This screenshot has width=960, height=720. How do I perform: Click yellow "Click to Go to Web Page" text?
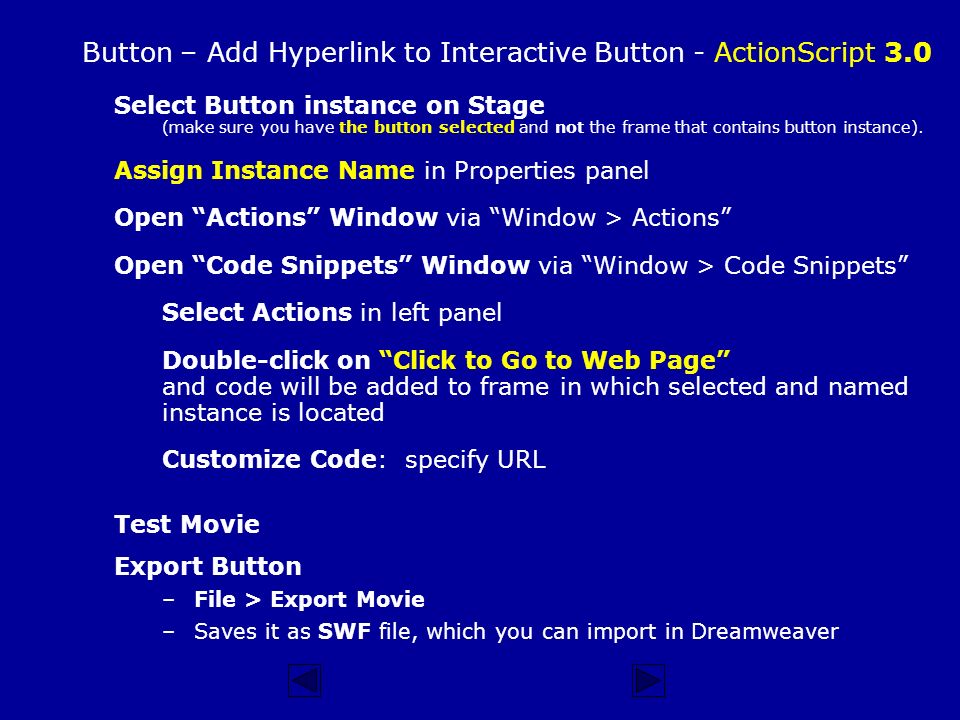[555, 361]
